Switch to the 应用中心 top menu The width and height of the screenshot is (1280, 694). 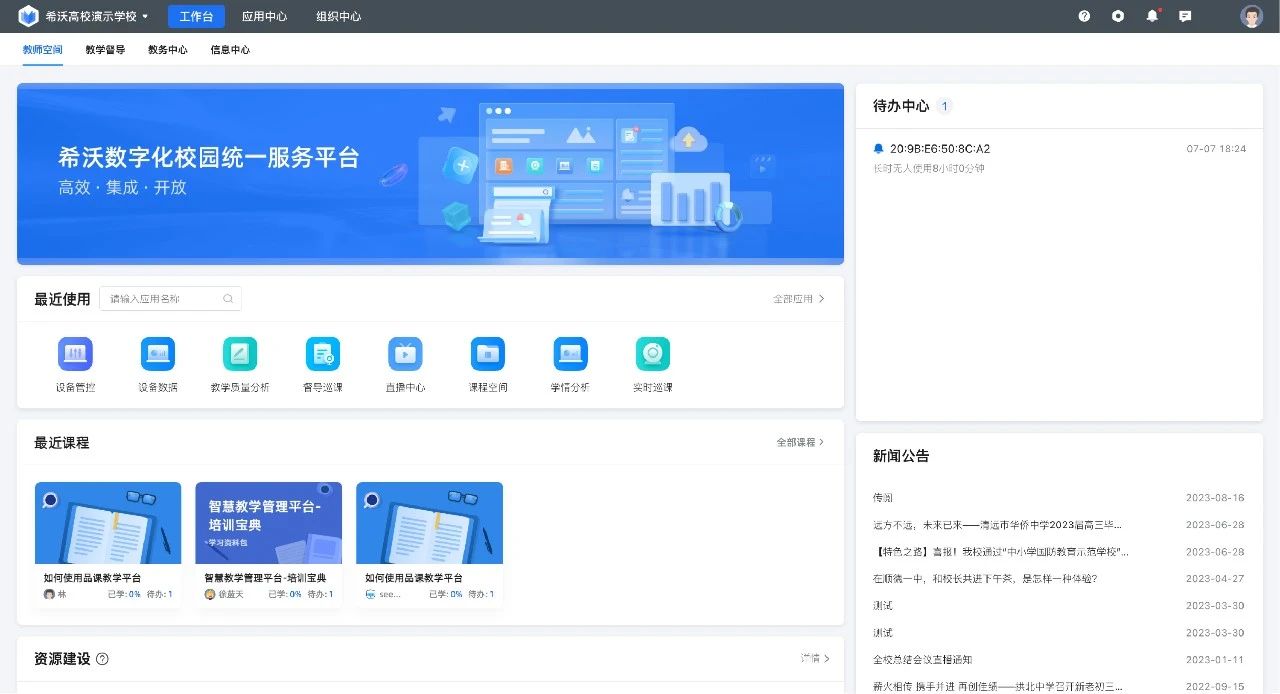click(264, 16)
